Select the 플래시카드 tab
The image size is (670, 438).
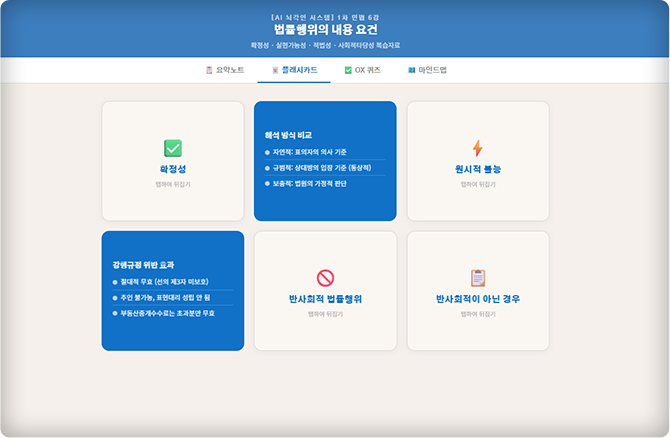pos(294,70)
